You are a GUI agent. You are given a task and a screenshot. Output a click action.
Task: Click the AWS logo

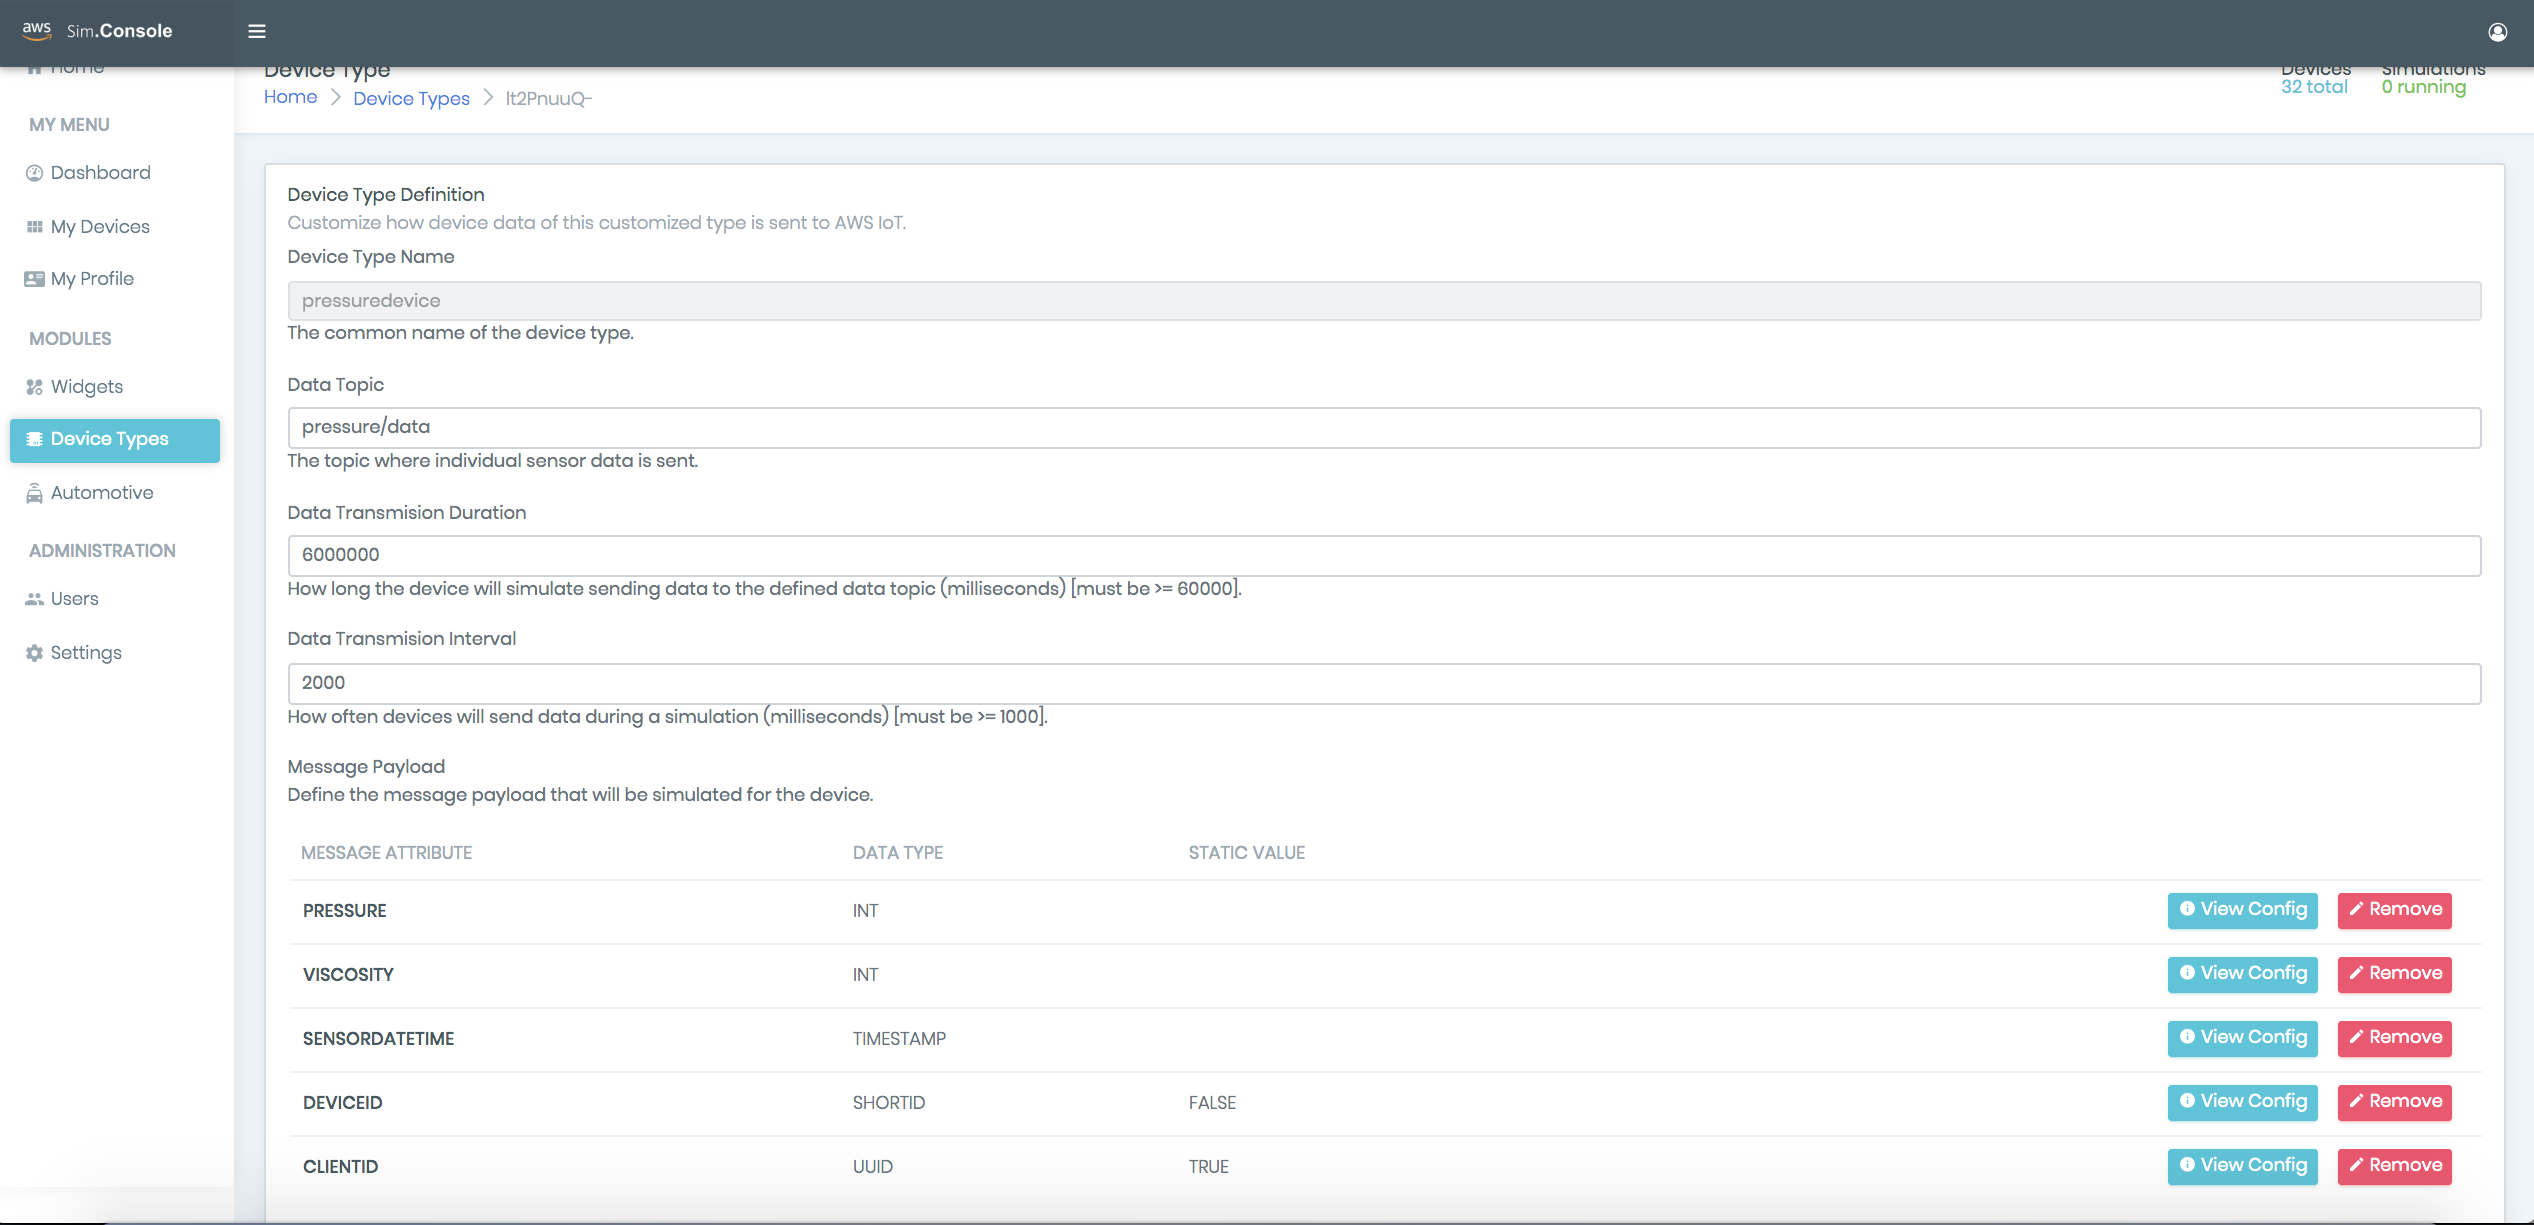coord(37,30)
